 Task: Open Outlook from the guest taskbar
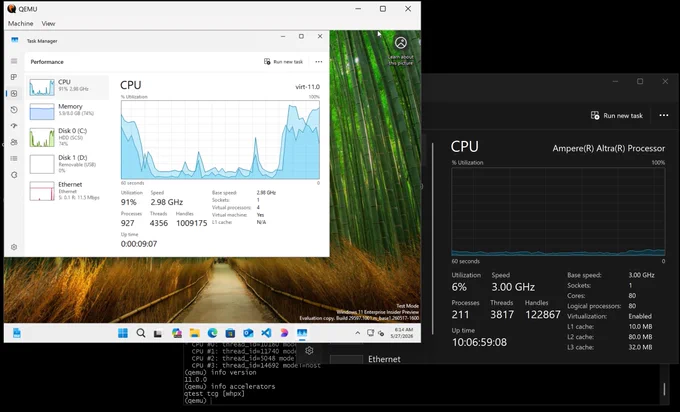[x=248, y=333]
